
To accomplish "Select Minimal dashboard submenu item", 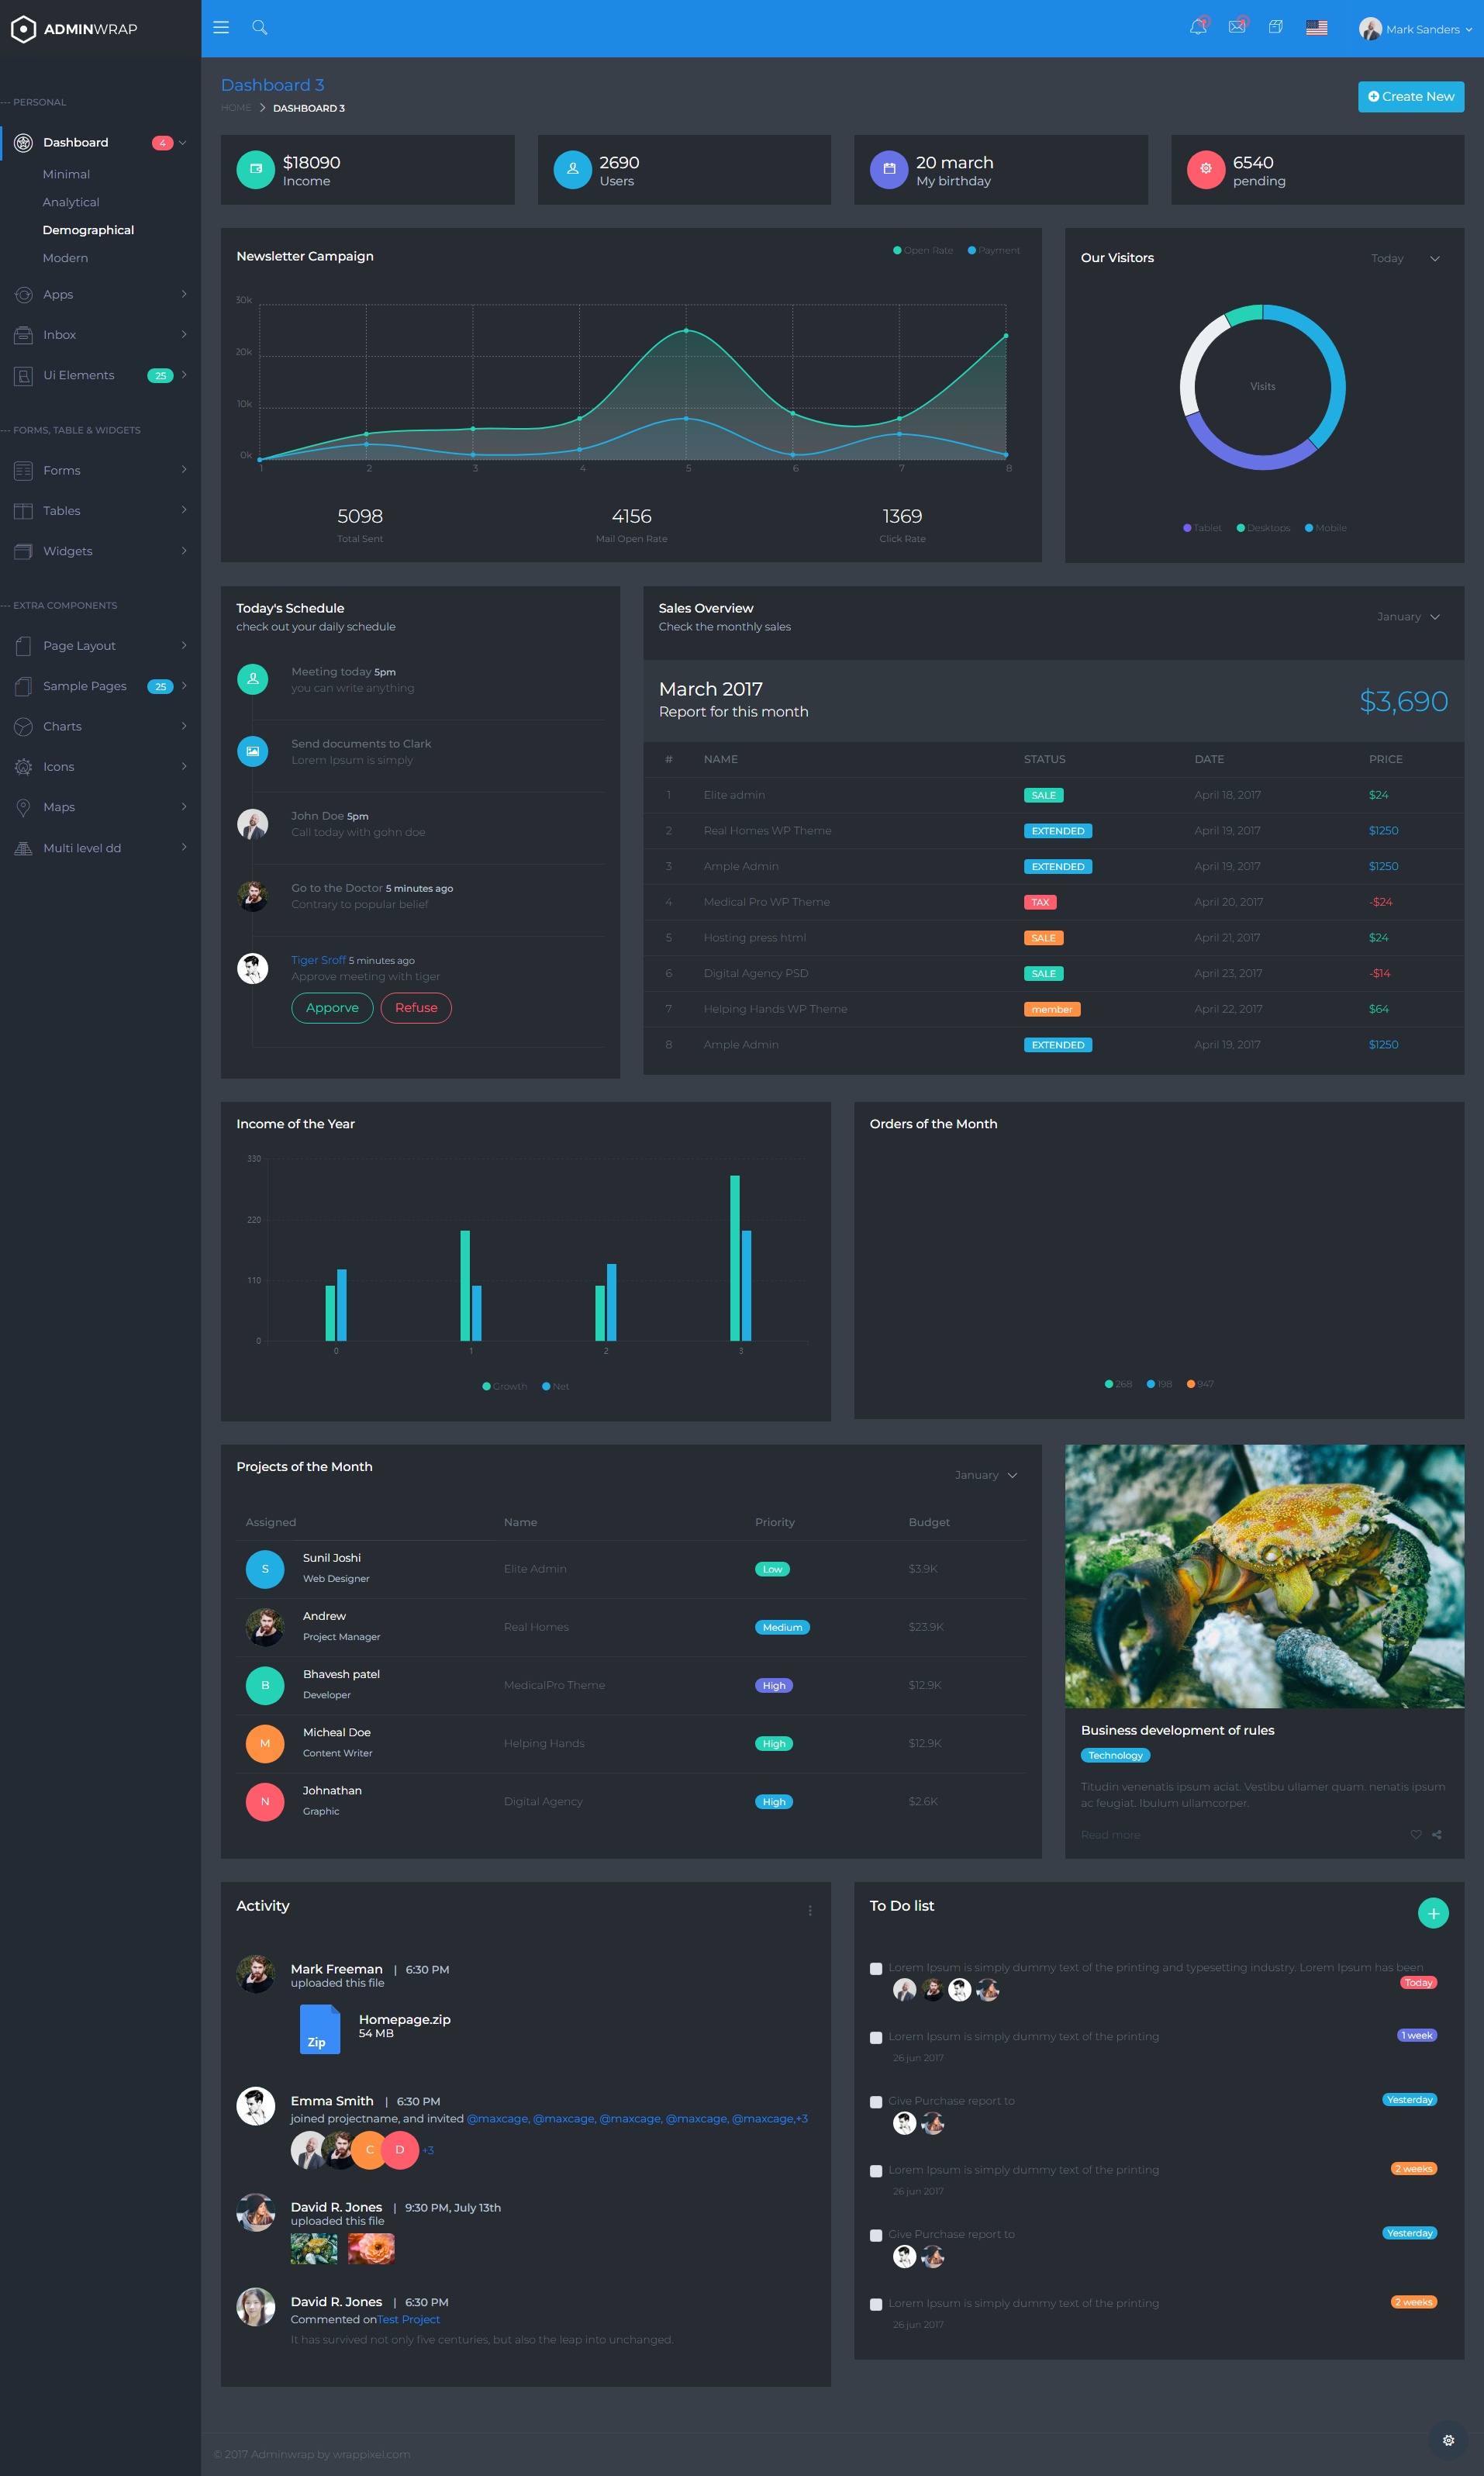I will coord(66,174).
